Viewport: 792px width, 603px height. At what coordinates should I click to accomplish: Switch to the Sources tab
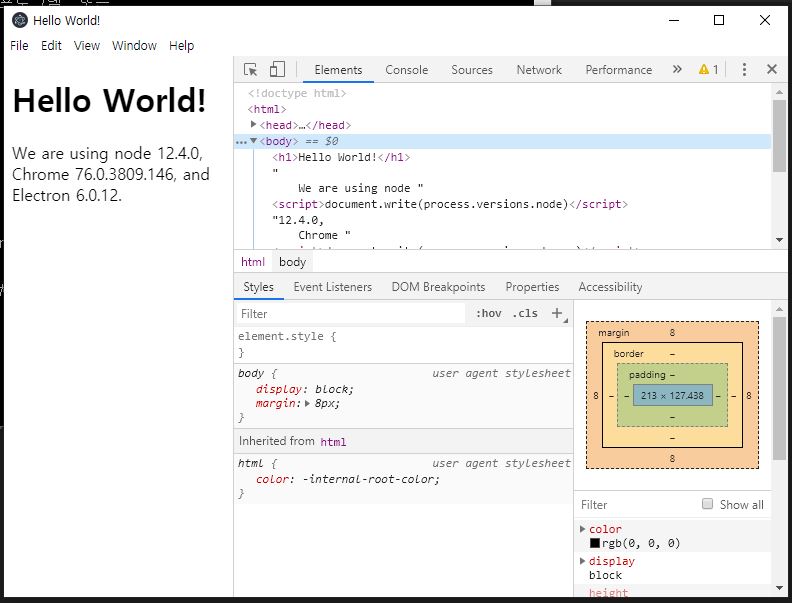(x=472, y=70)
